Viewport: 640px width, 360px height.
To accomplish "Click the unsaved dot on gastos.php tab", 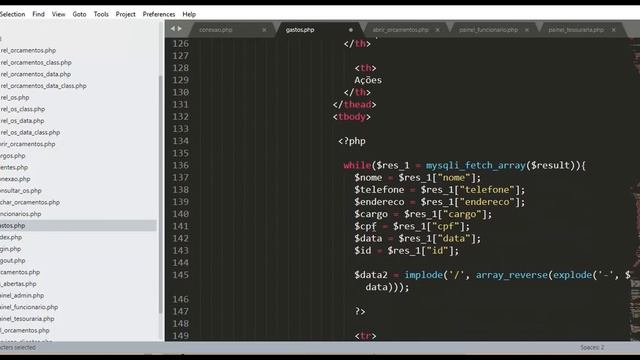I will click(x=351, y=30).
